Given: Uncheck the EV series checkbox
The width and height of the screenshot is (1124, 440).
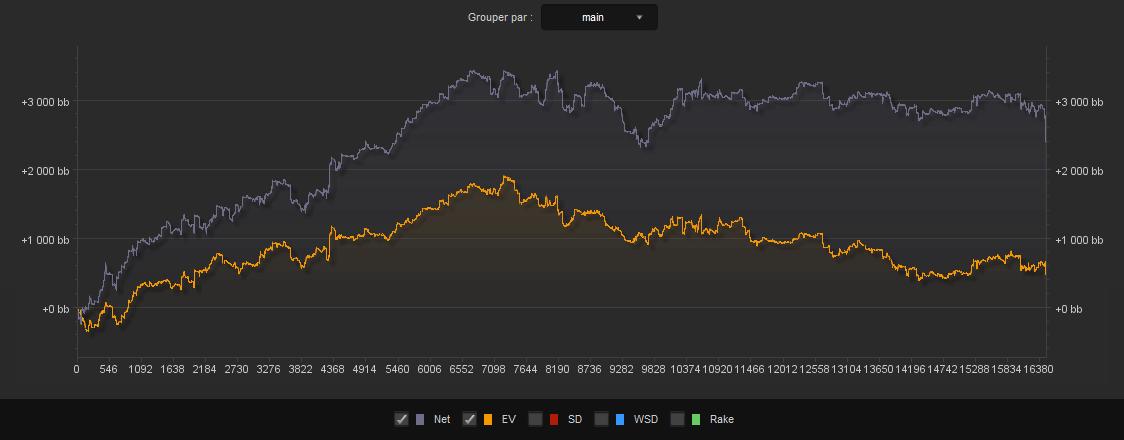Looking at the screenshot, I should [x=470, y=419].
